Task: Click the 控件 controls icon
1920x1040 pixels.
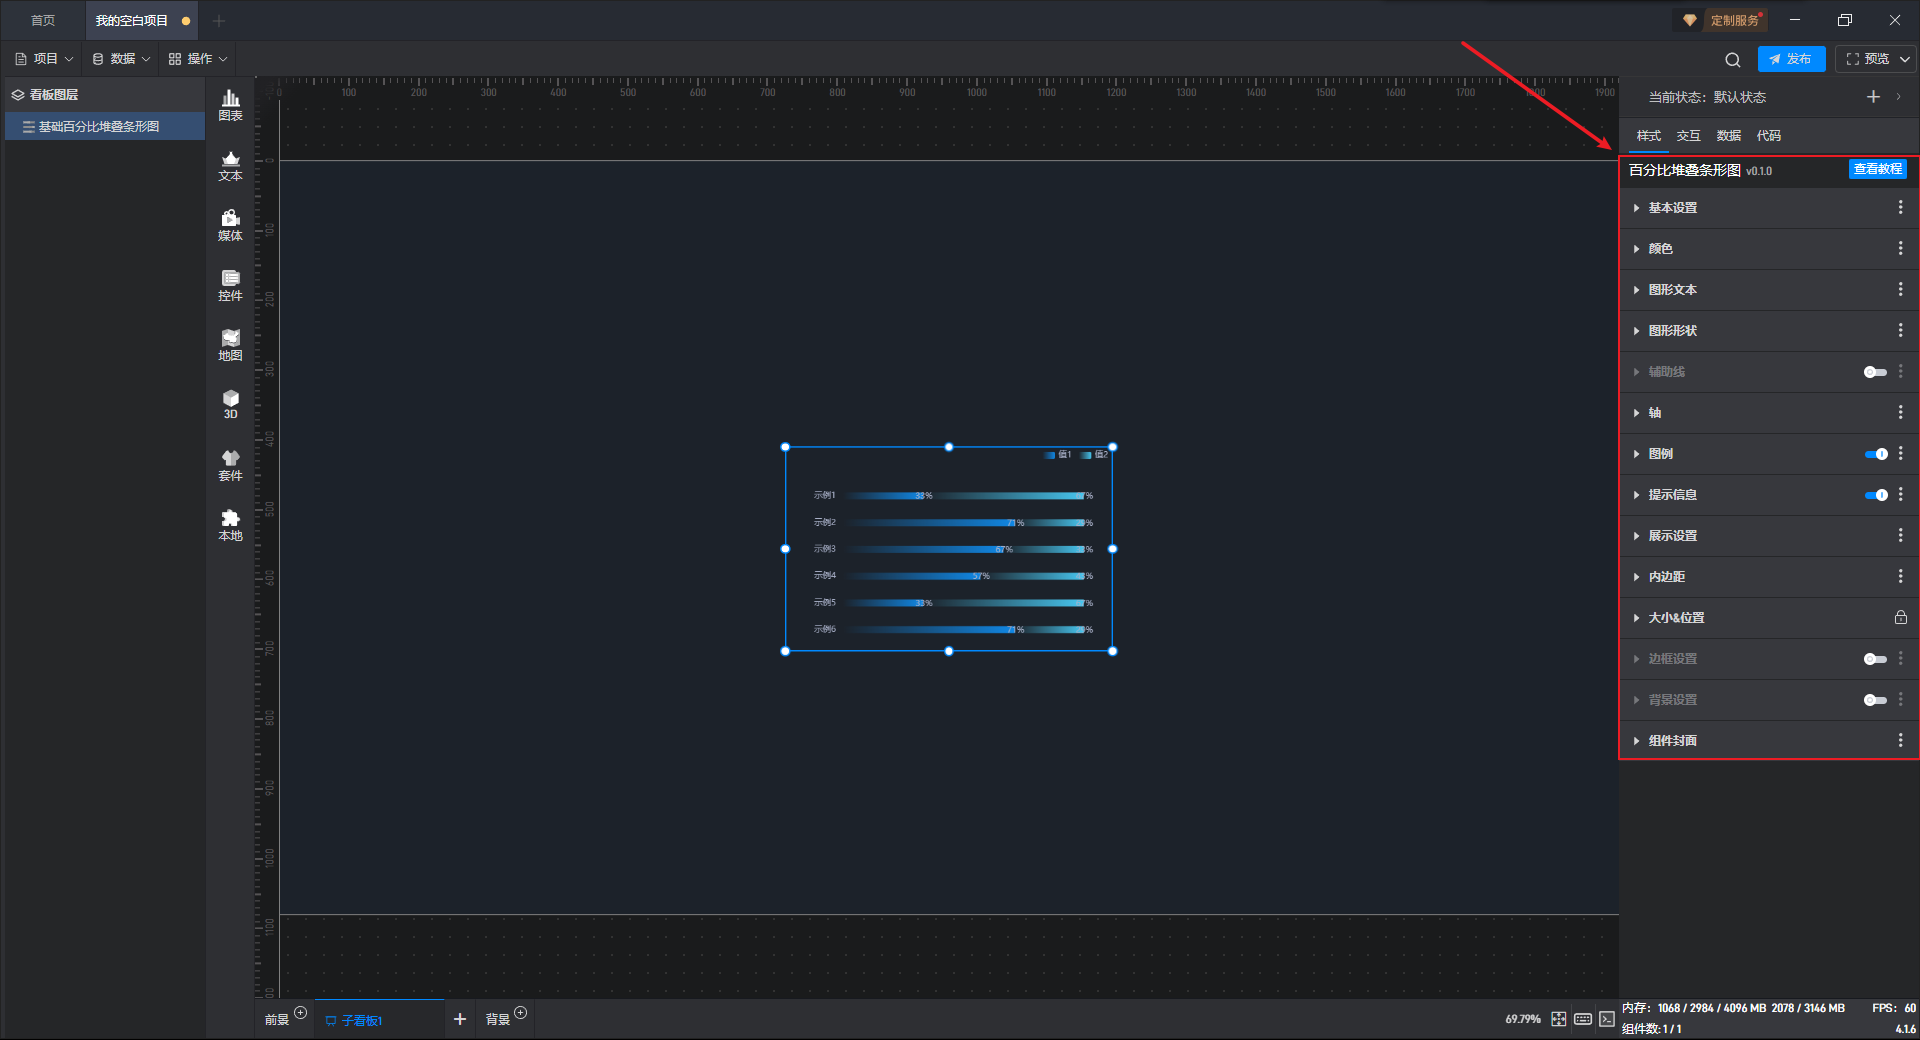Action: [x=230, y=285]
